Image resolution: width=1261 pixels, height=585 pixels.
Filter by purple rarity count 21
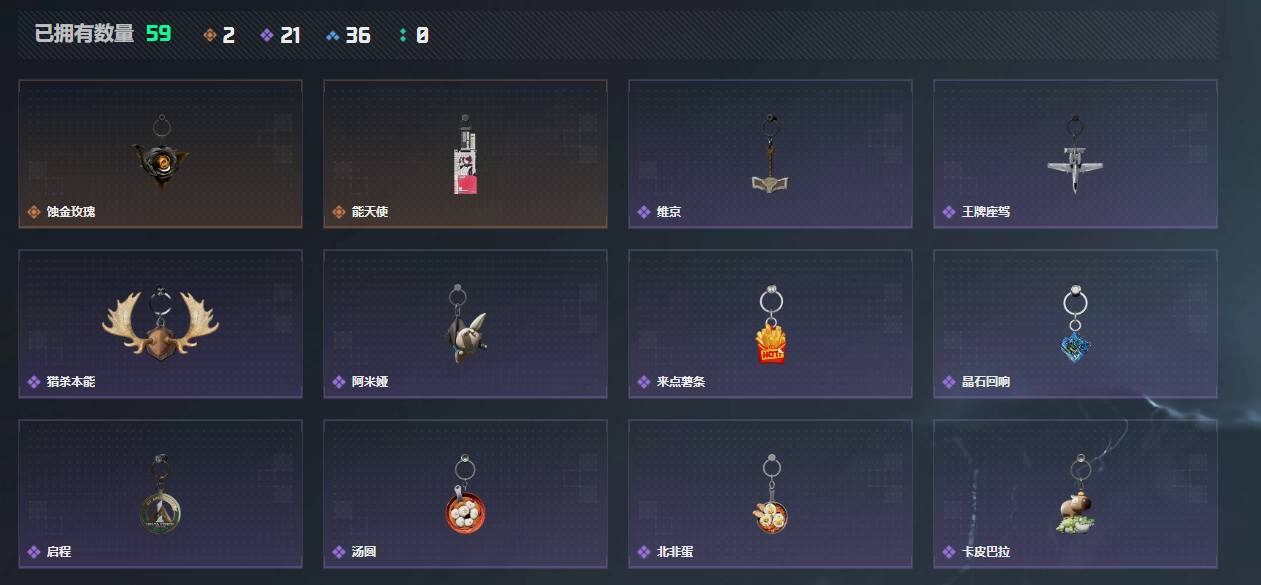[x=280, y=35]
